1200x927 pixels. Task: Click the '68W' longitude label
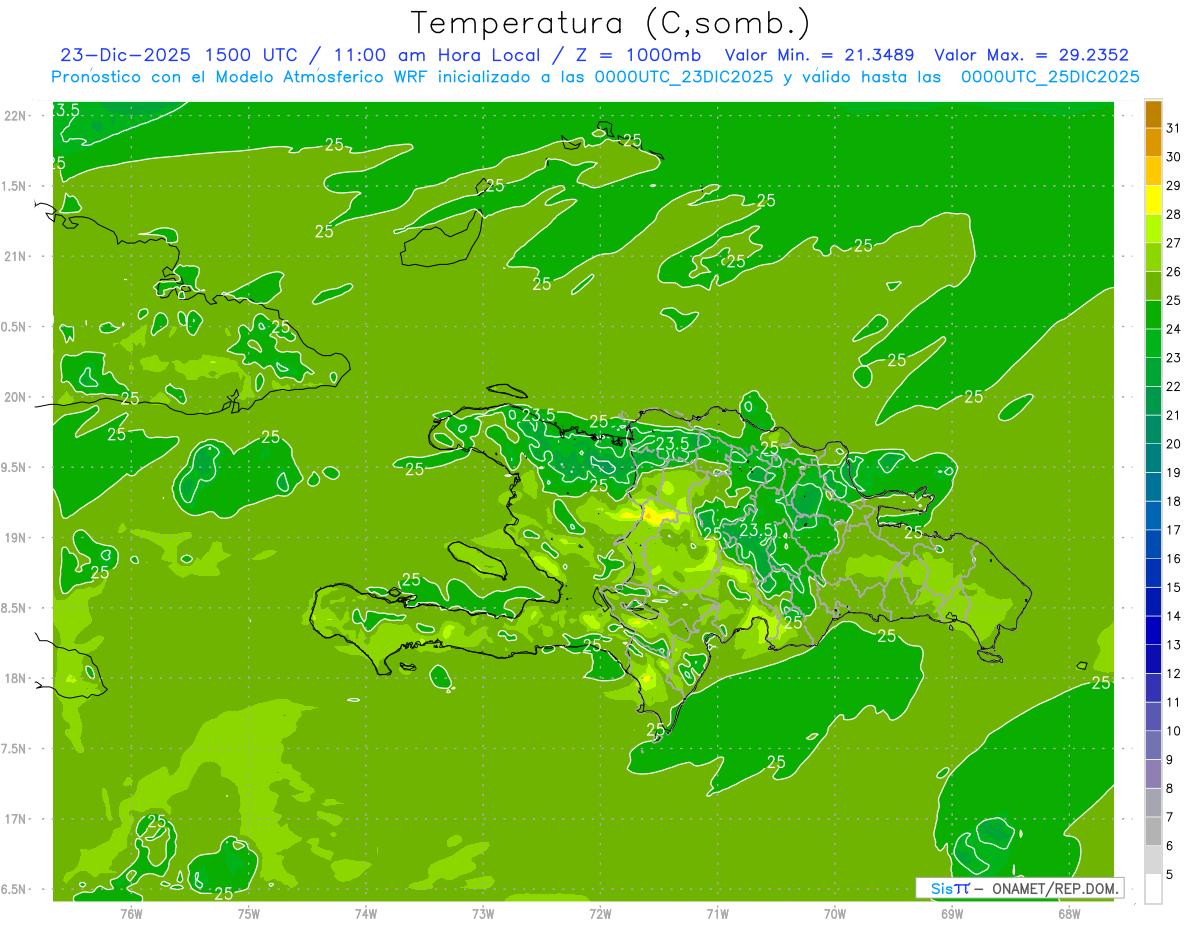click(x=1068, y=913)
